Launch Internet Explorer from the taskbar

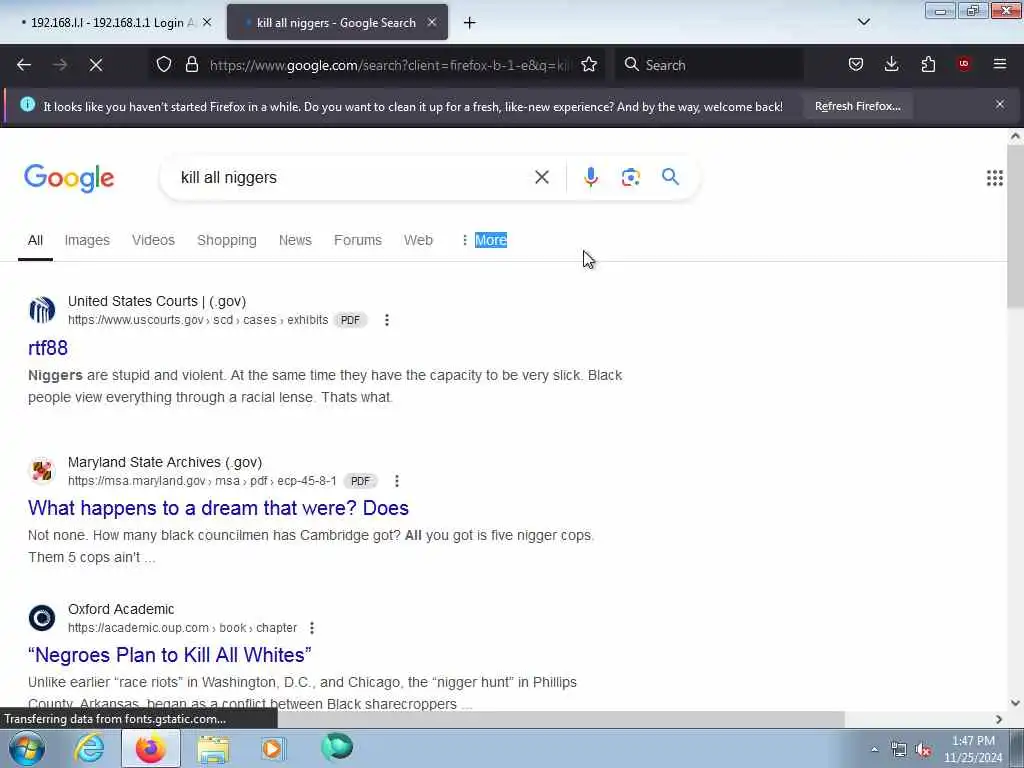click(x=89, y=748)
